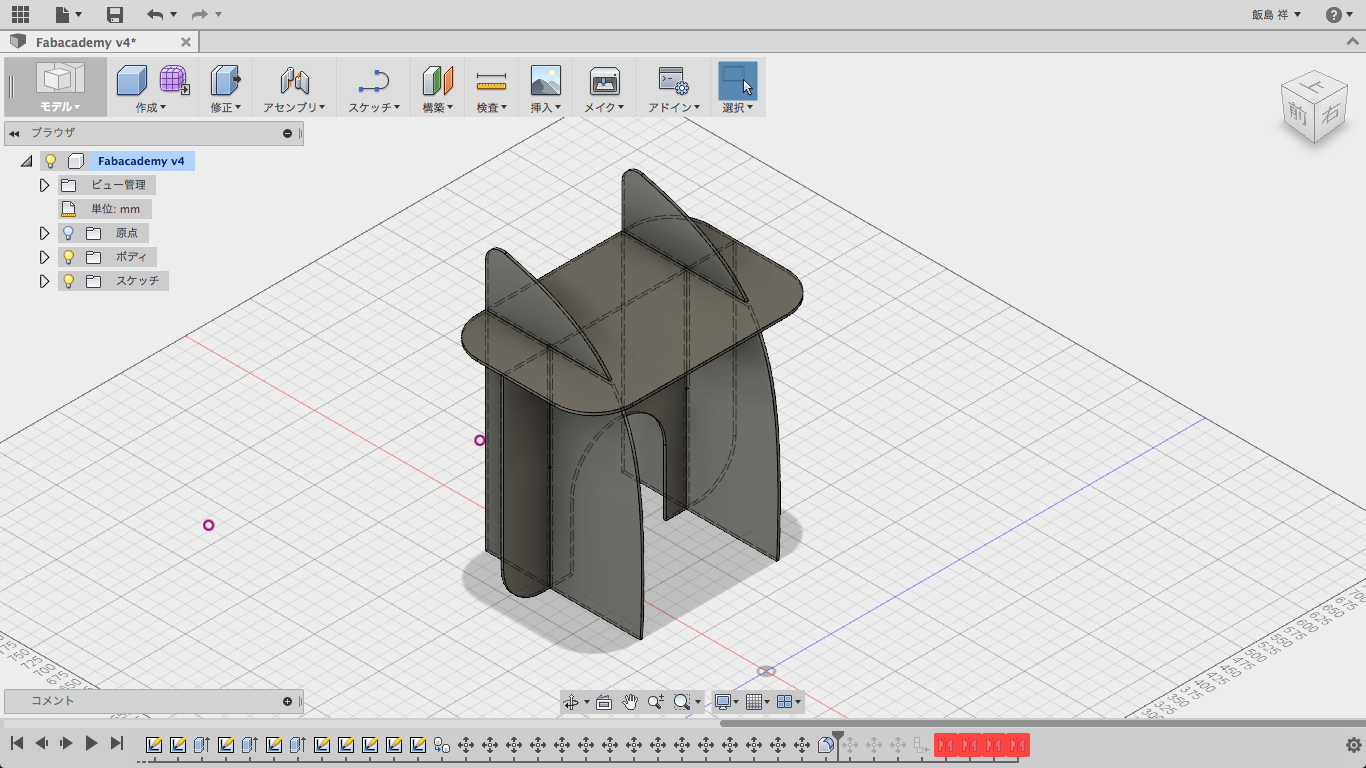
Task: Toggle visibility lightbulb of Fabacademy v4 root
Action: point(51,161)
